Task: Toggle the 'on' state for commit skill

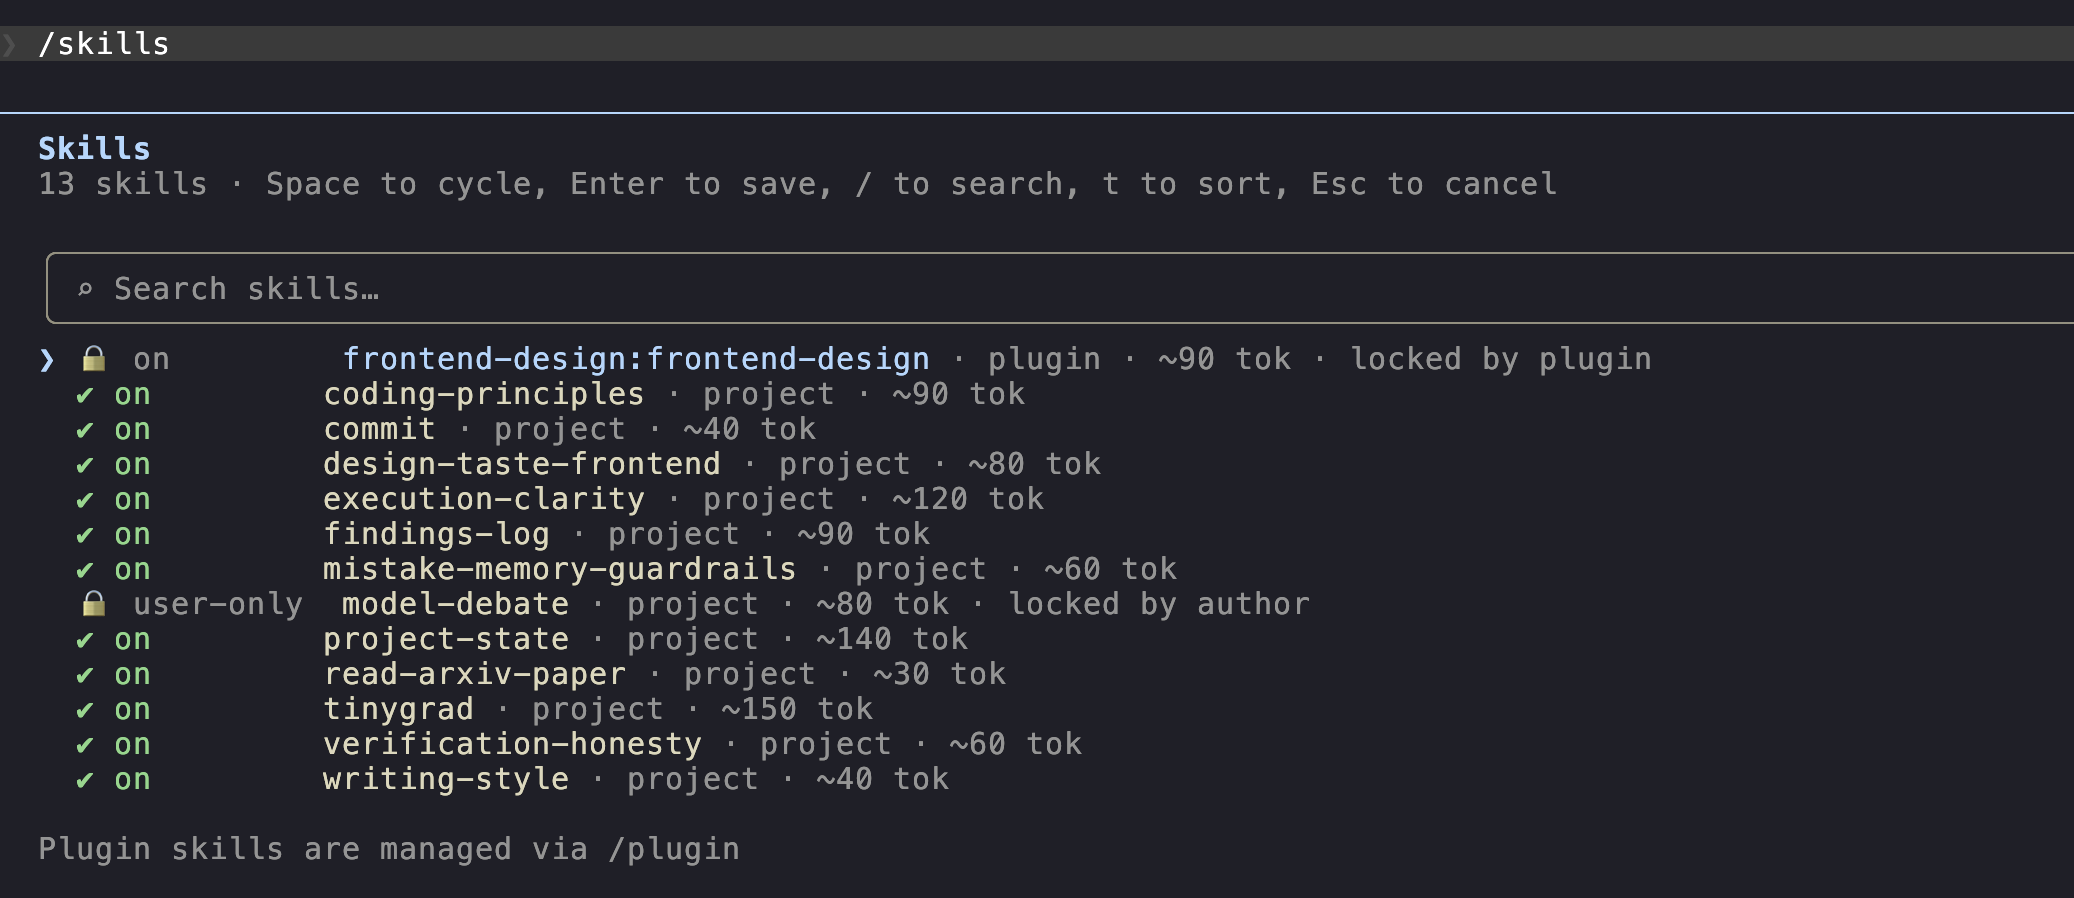Action: pos(132,430)
